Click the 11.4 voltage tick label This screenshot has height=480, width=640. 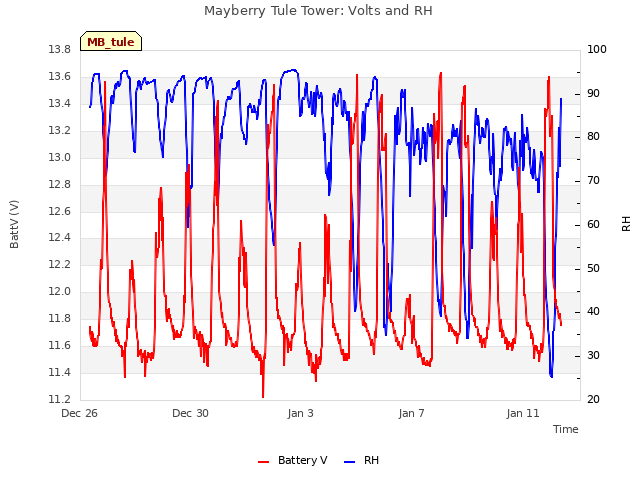click(60, 373)
